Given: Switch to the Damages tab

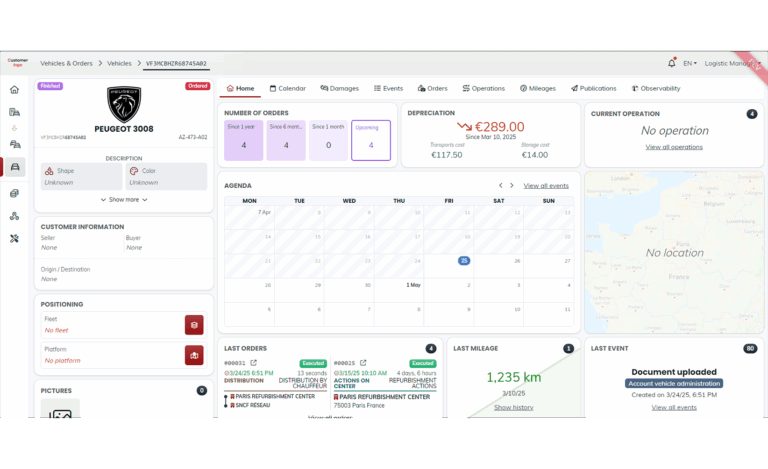Looking at the screenshot, I should (339, 88).
